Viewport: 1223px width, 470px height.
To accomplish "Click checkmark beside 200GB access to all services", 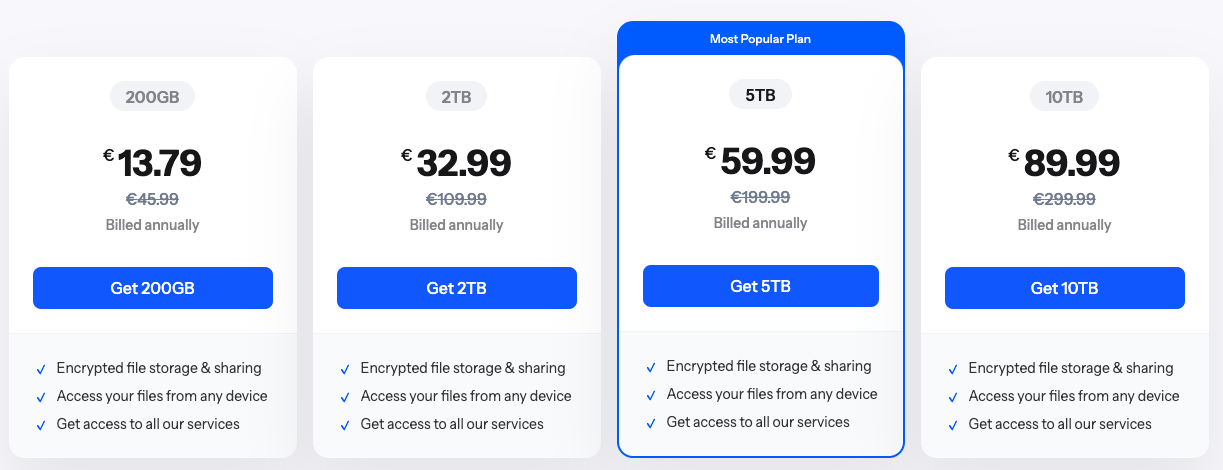I will pos(40,425).
